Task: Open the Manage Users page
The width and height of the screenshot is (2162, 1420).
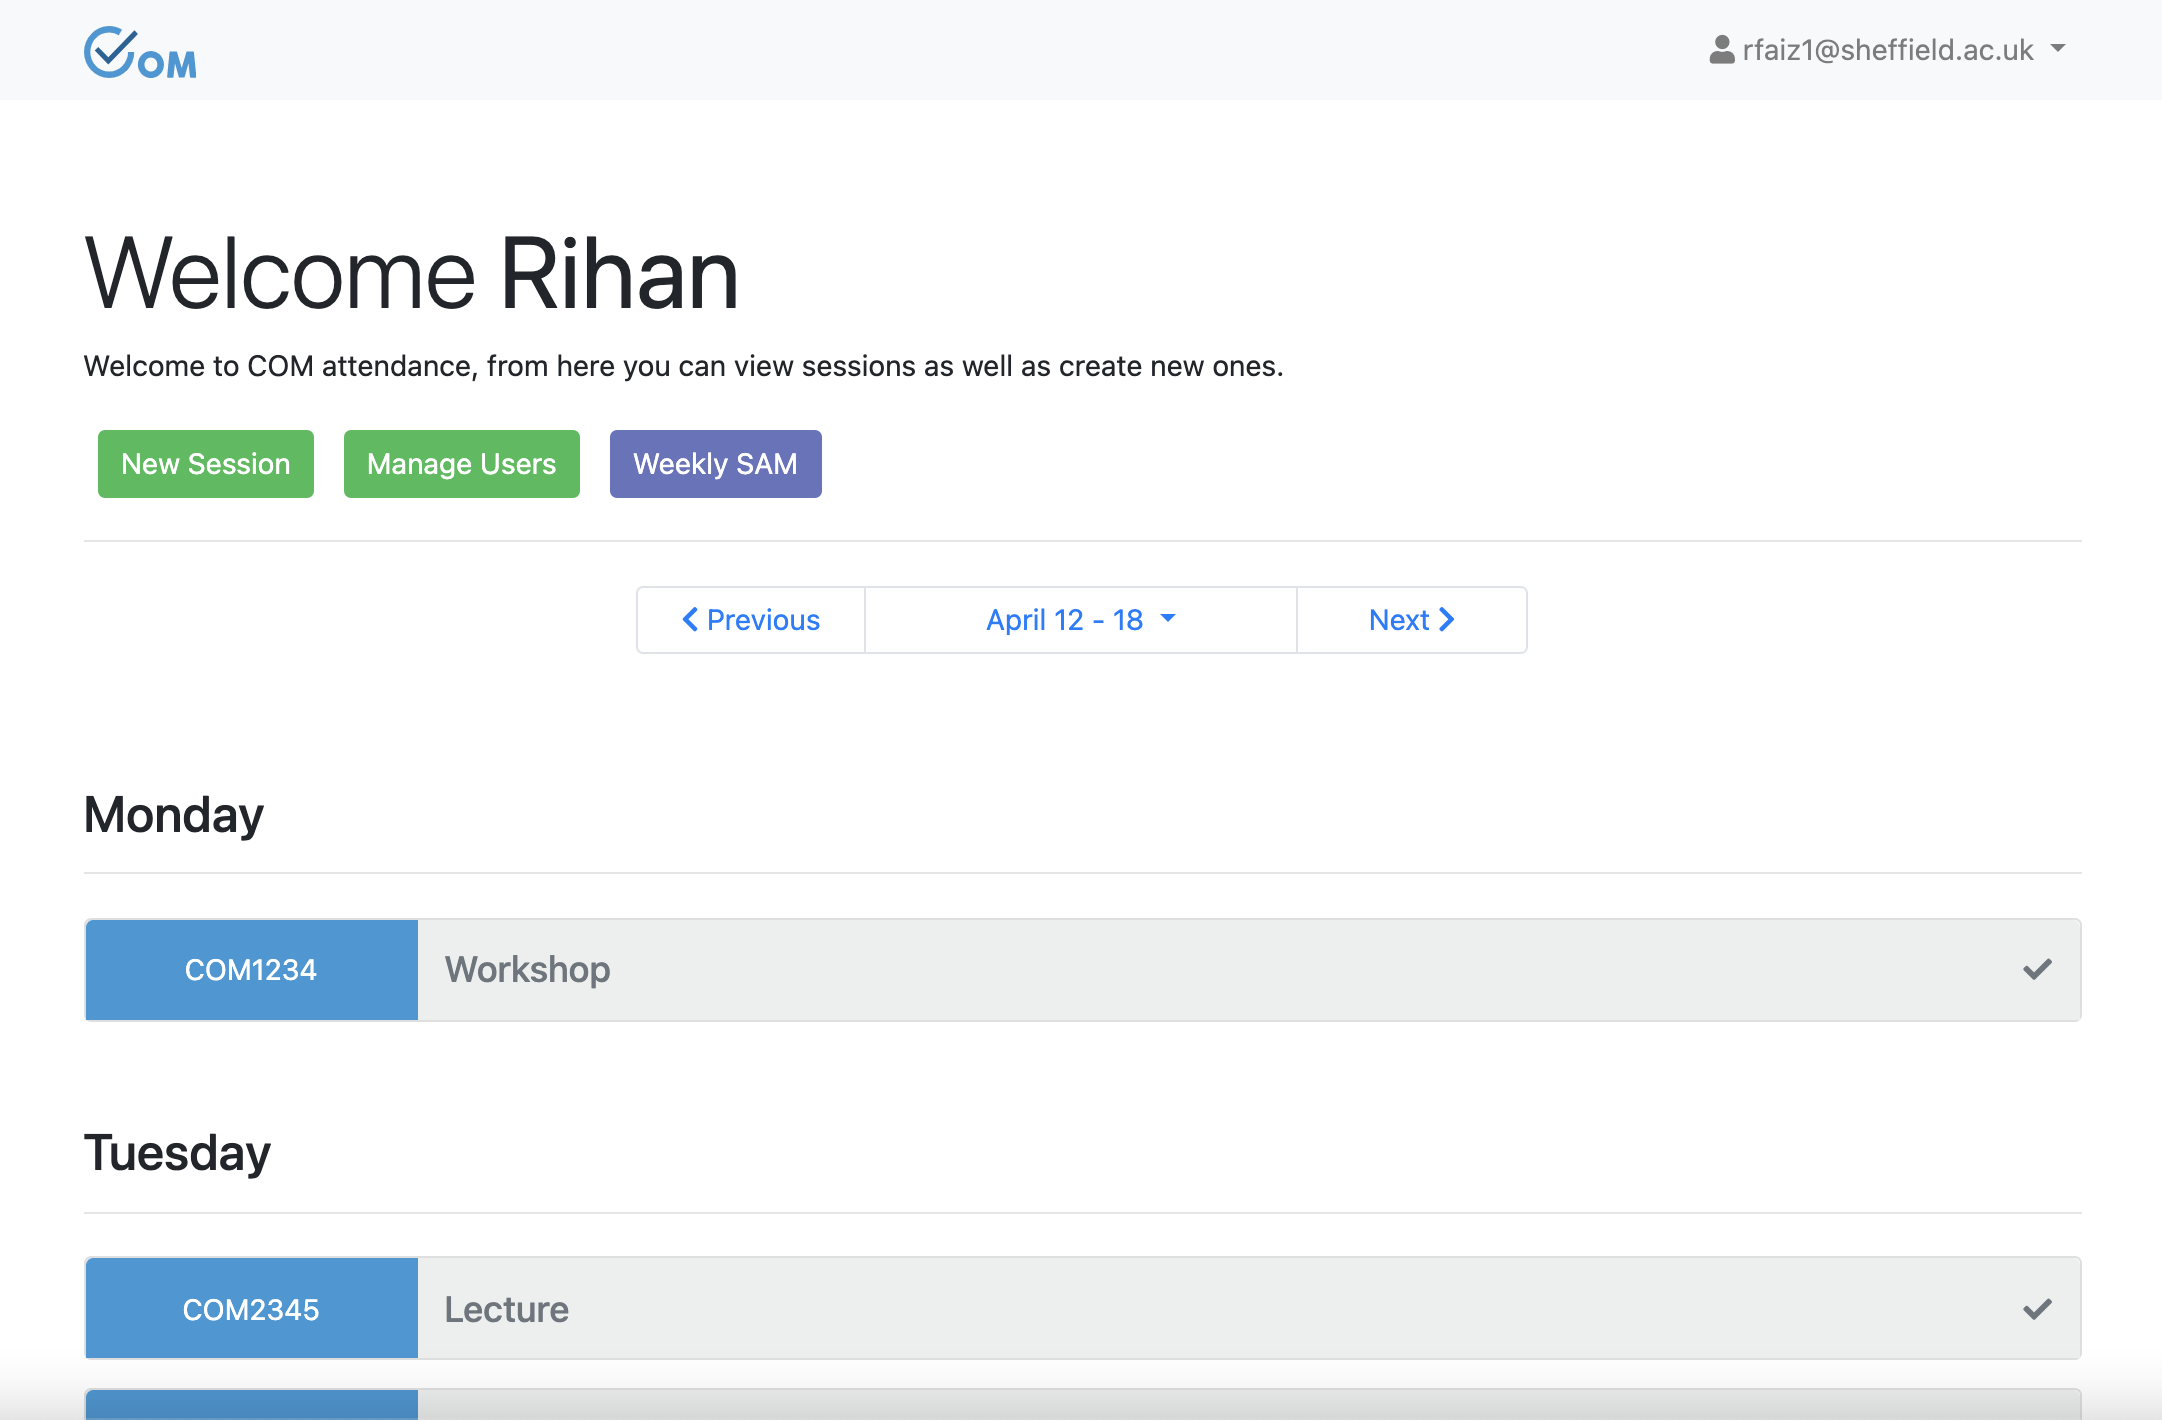Action: [x=461, y=464]
